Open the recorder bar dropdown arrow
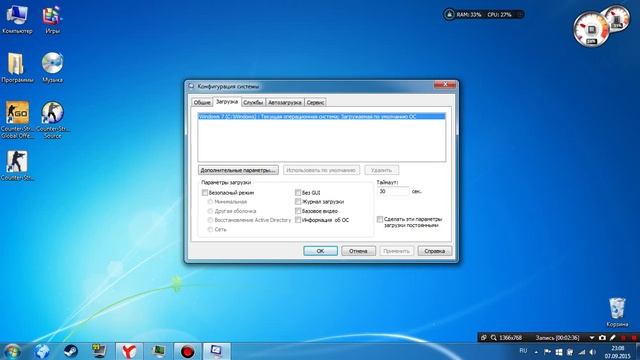Screen dimensions: 640x360 point(591,338)
